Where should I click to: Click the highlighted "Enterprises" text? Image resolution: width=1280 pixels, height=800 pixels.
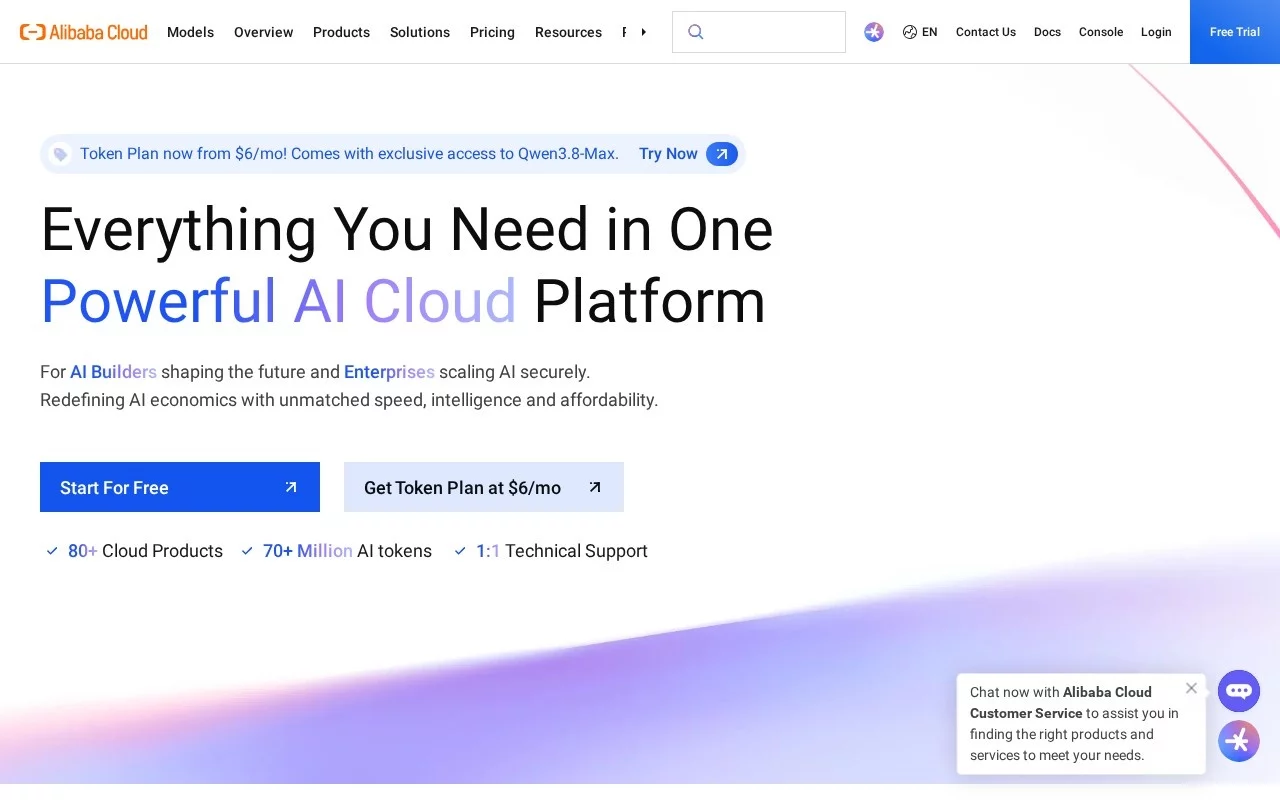point(389,372)
